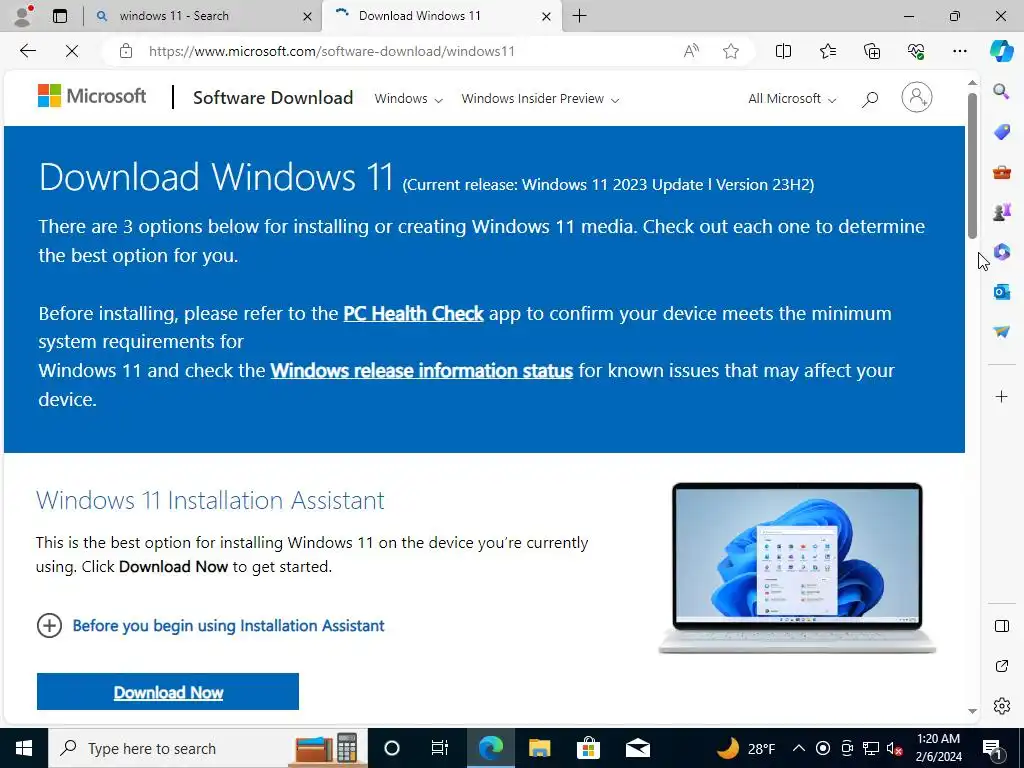
Task: Open Task View on taskbar
Action: [x=440, y=748]
